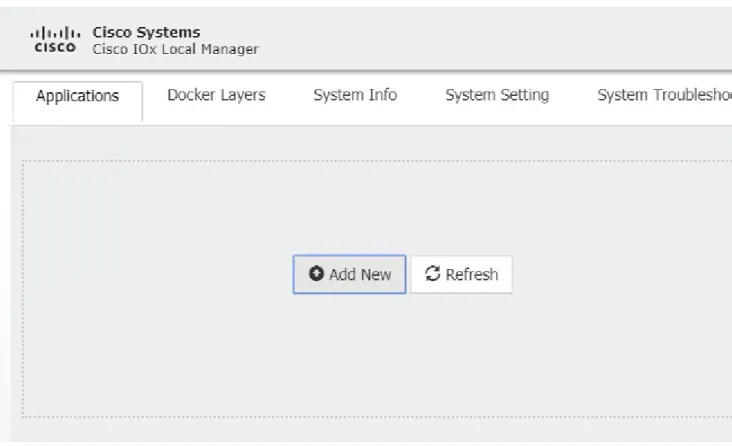Image resolution: width=732 pixels, height=446 pixels.
Task: Click the 'Cisco IOx Local Manager' subtitle
Action: coord(175,49)
